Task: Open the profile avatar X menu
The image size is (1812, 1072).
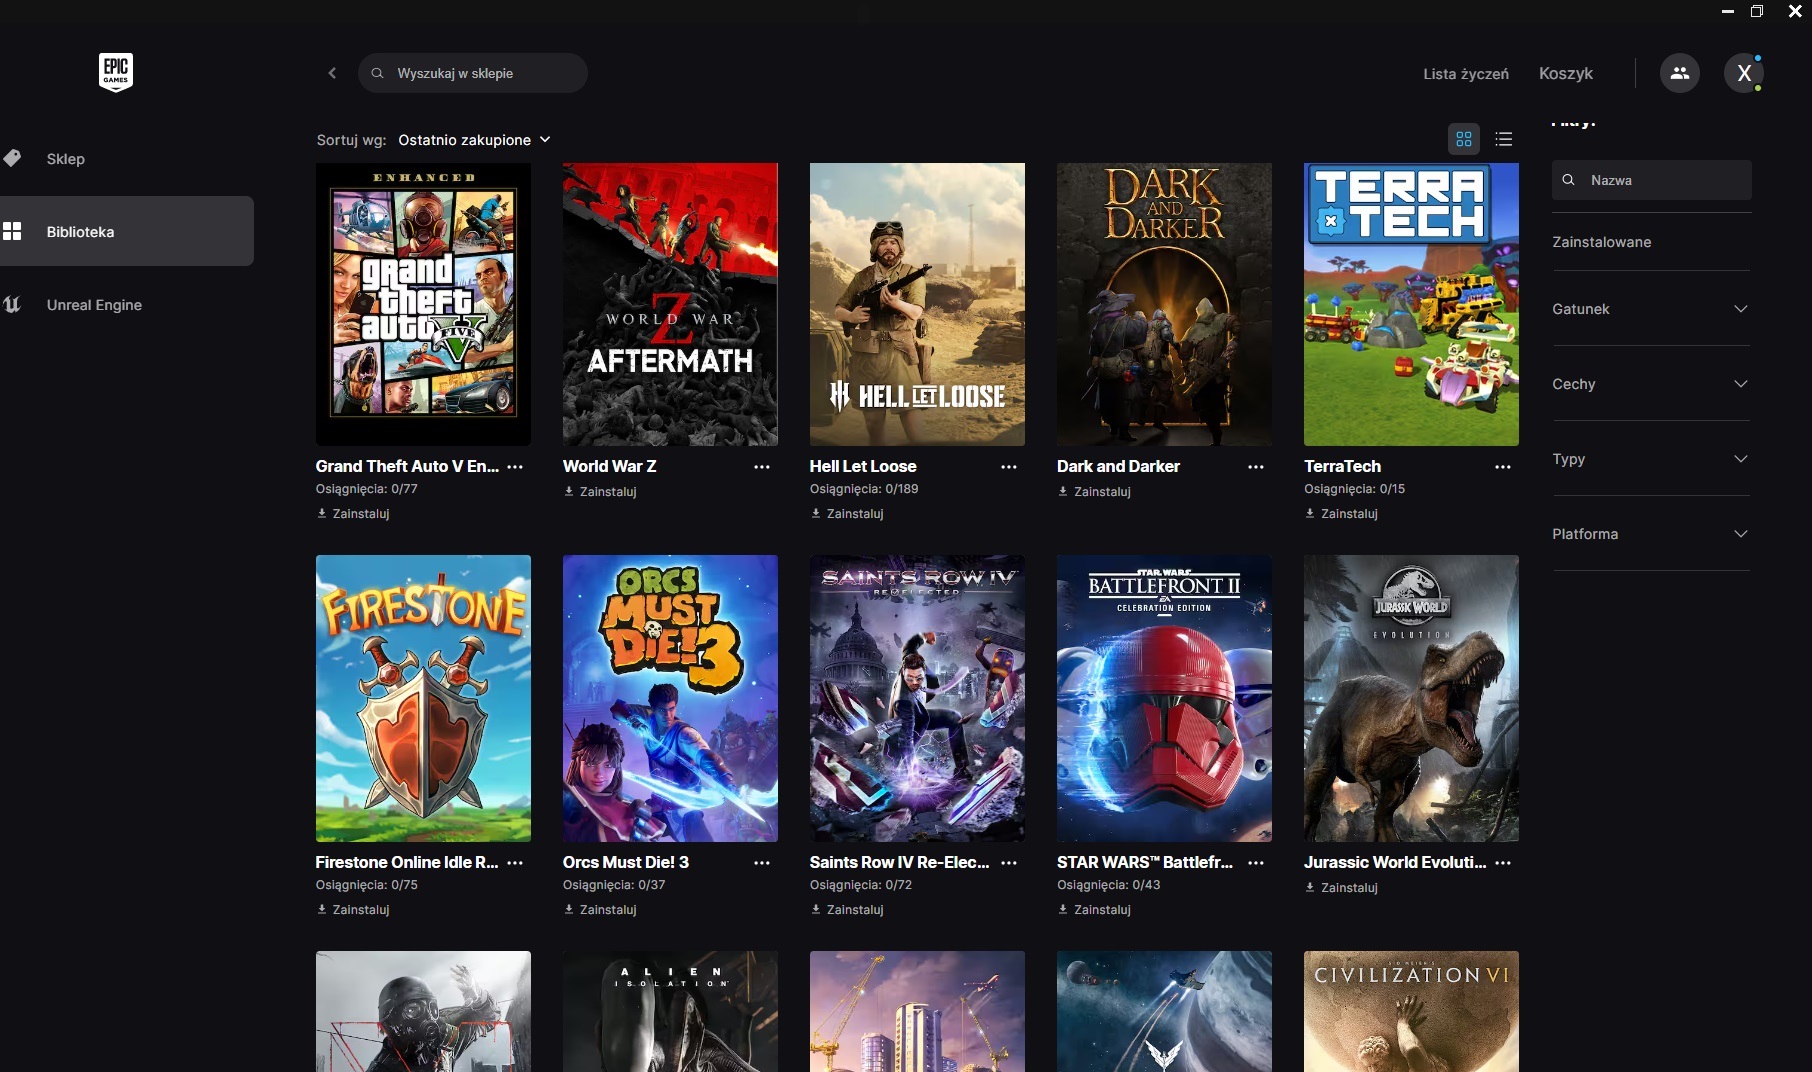Action: point(1744,73)
